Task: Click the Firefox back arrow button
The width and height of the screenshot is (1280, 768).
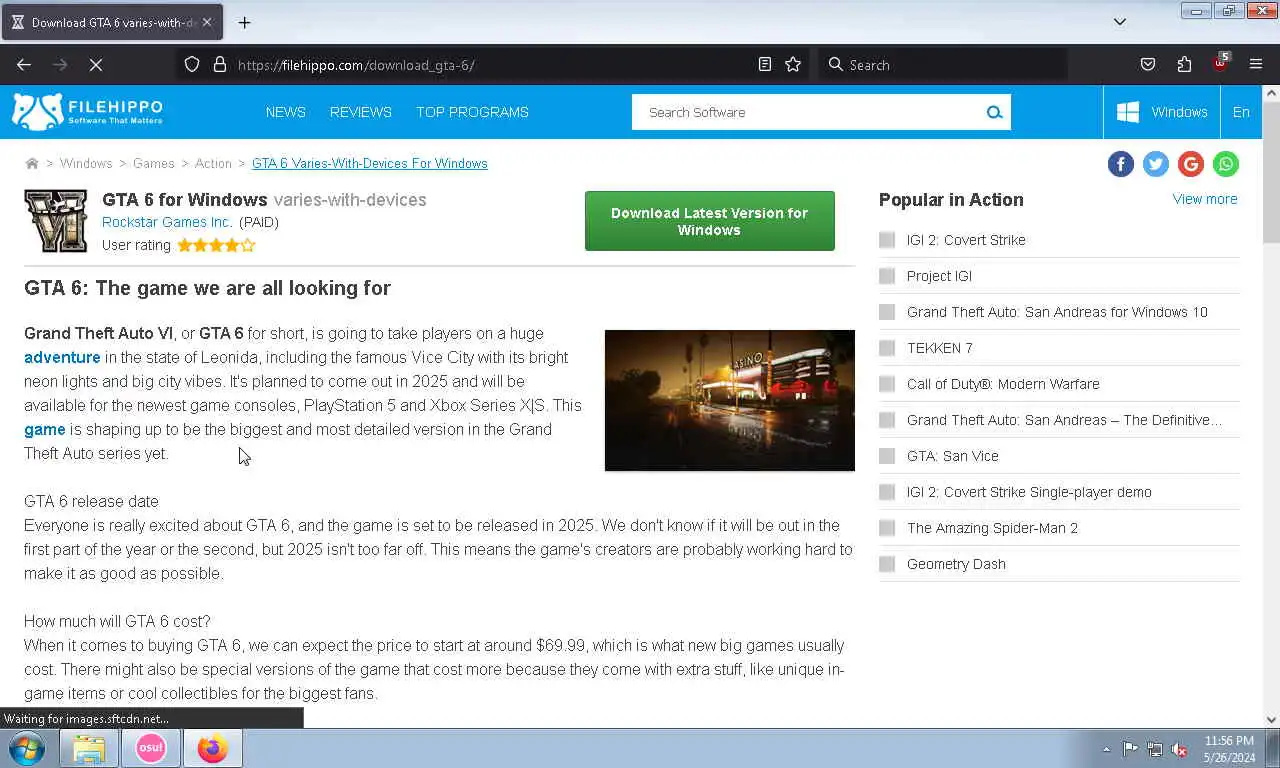Action: (24, 65)
